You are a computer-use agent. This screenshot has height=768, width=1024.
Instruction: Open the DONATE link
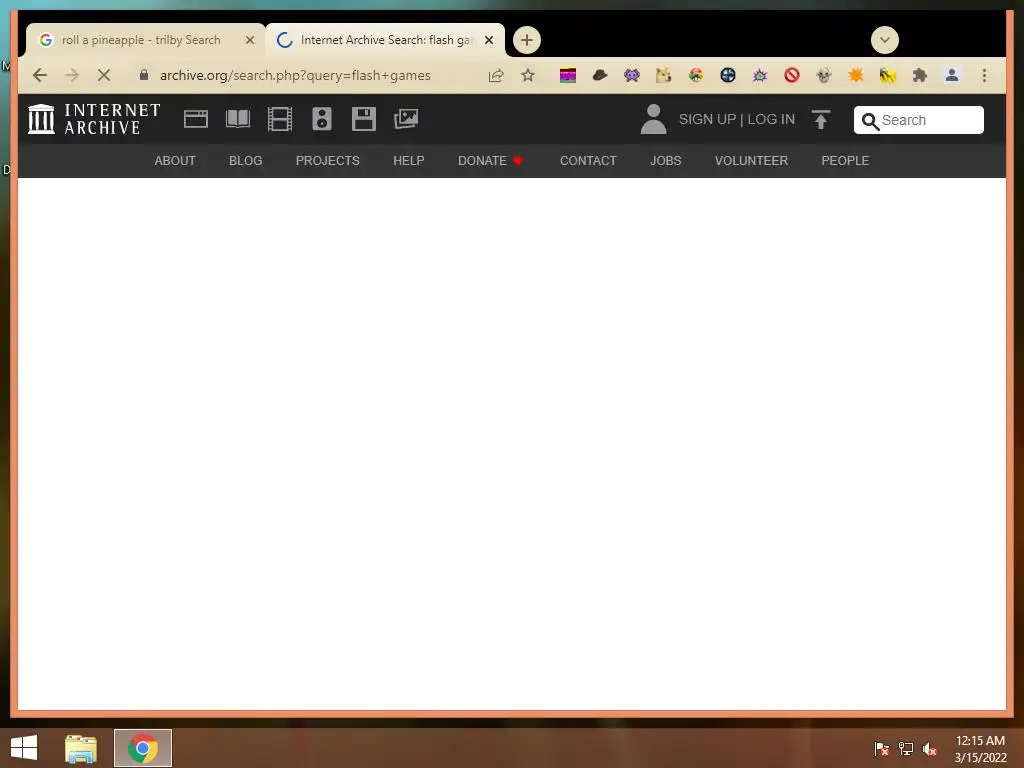pos(490,161)
